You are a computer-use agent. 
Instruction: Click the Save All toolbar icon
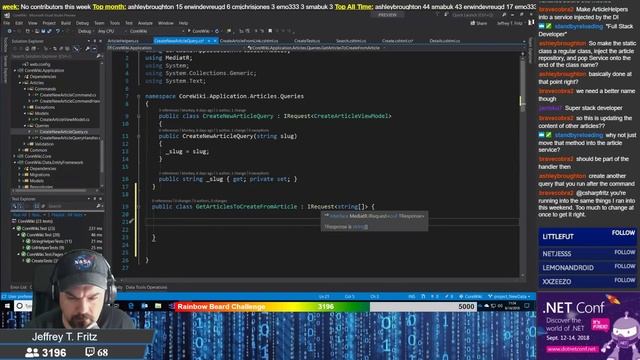tap(49, 31)
